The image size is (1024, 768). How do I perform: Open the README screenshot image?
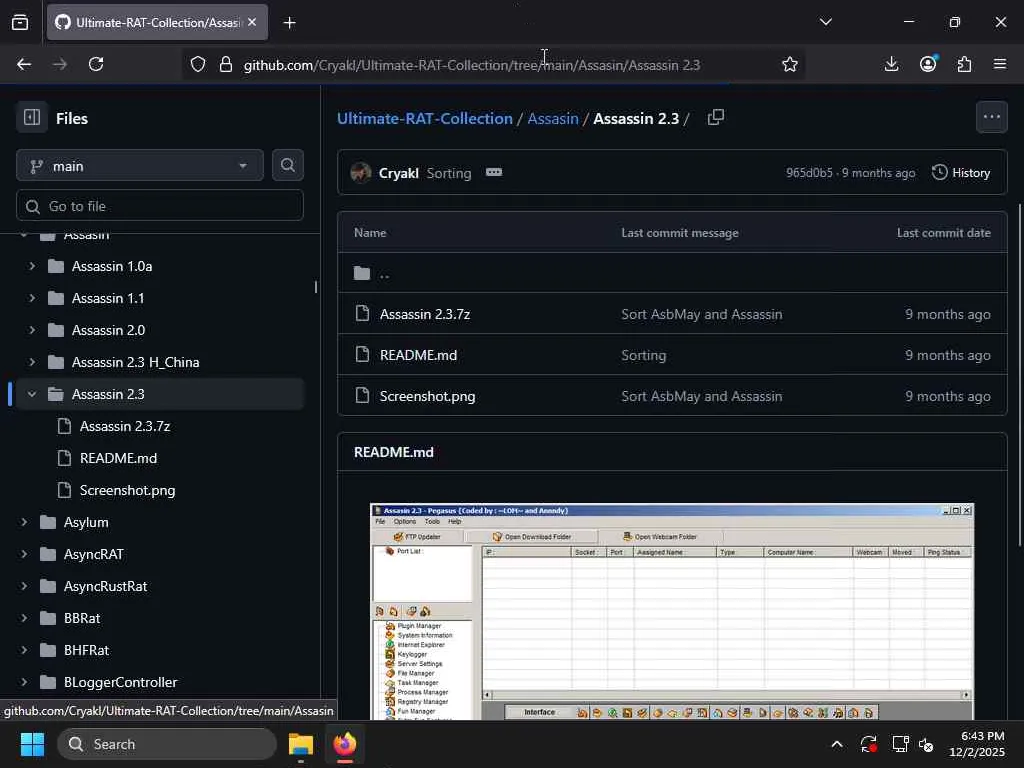coord(672,612)
